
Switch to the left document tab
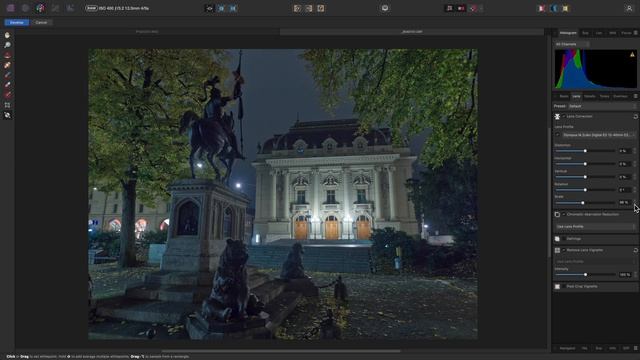(147, 31)
